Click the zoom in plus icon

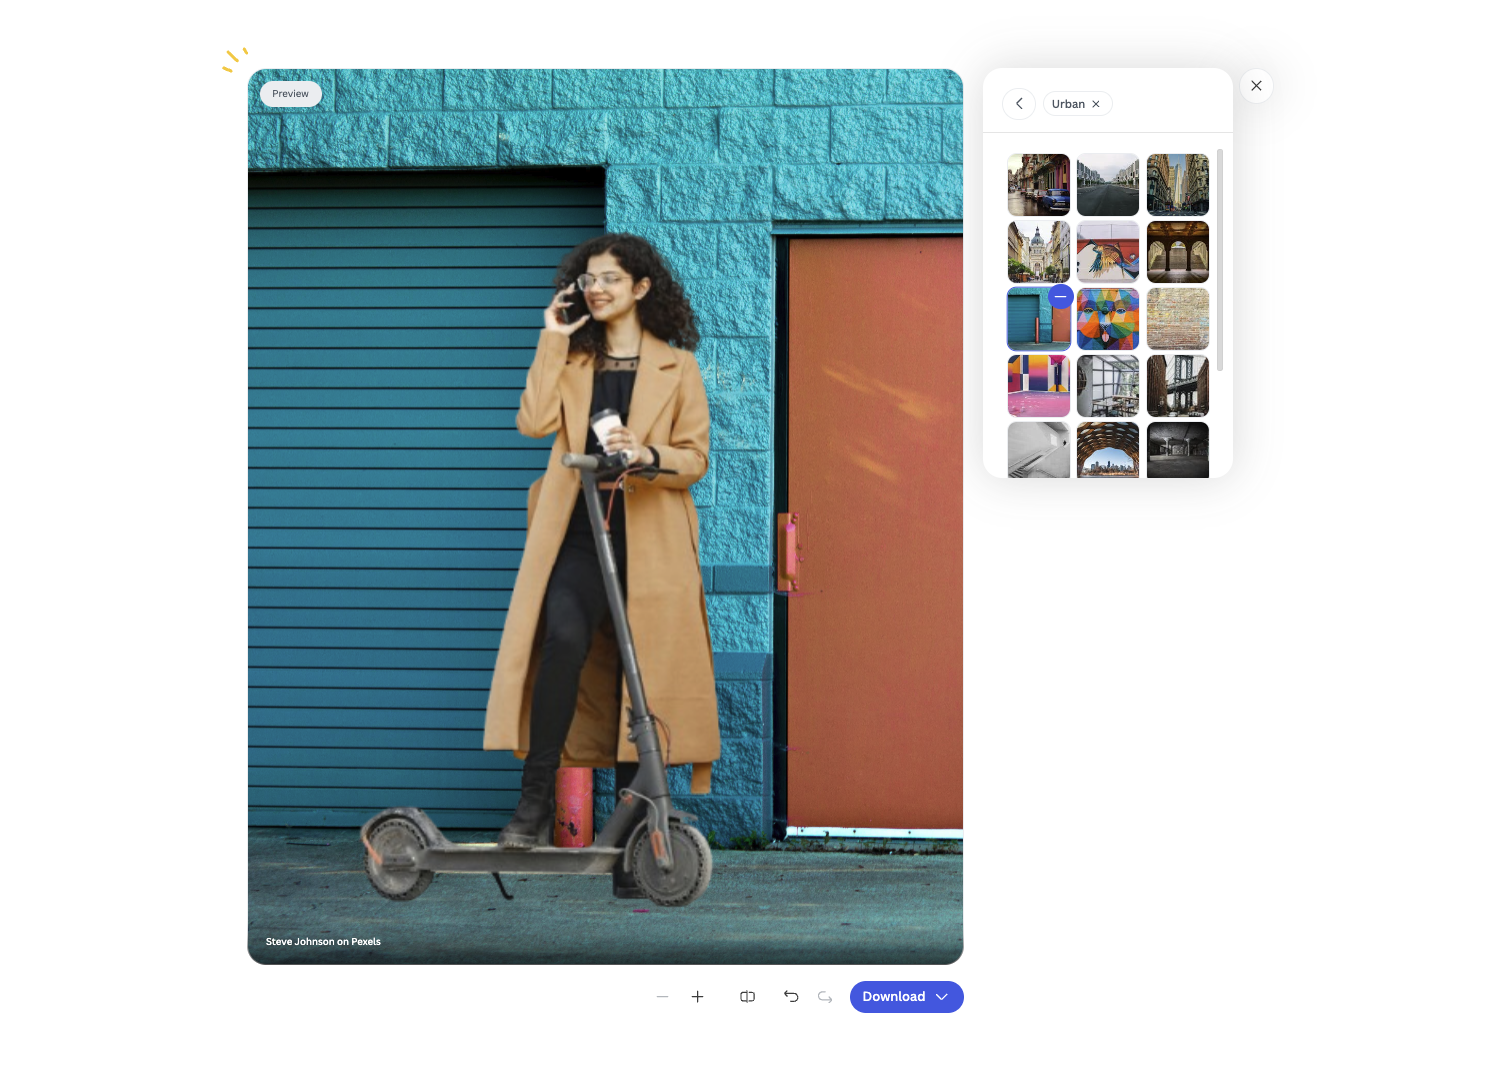pyautogui.click(x=698, y=997)
